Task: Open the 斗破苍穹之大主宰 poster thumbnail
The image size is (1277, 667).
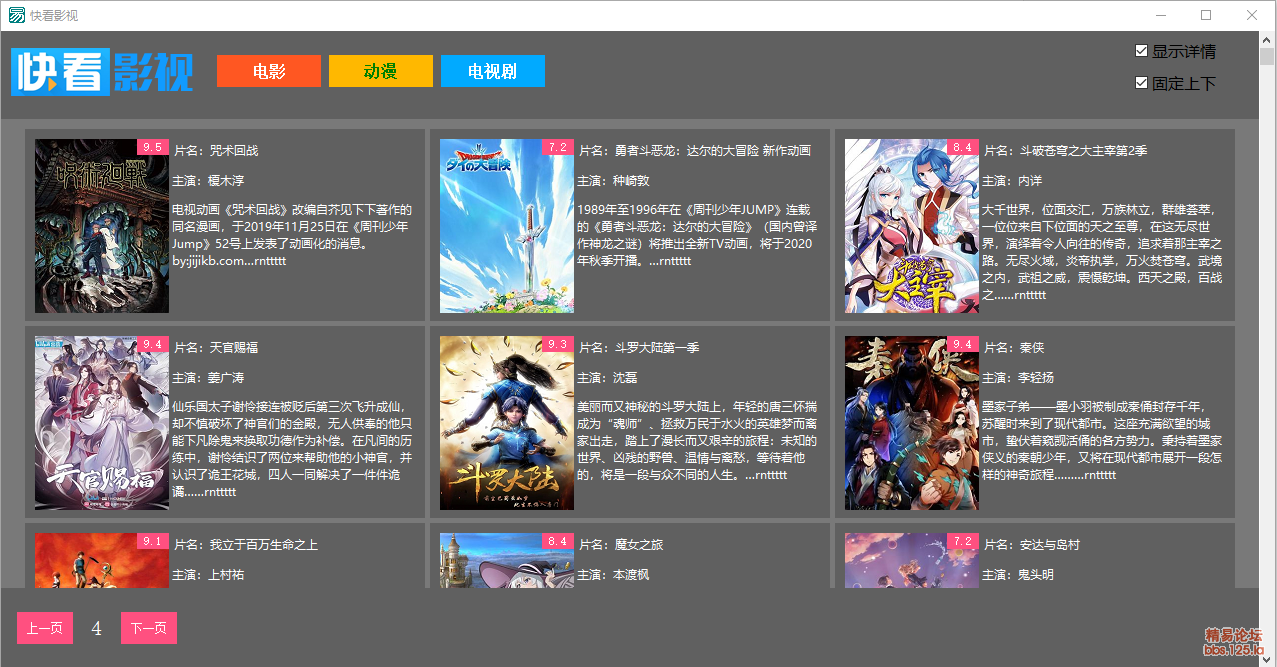Action: click(x=912, y=226)
